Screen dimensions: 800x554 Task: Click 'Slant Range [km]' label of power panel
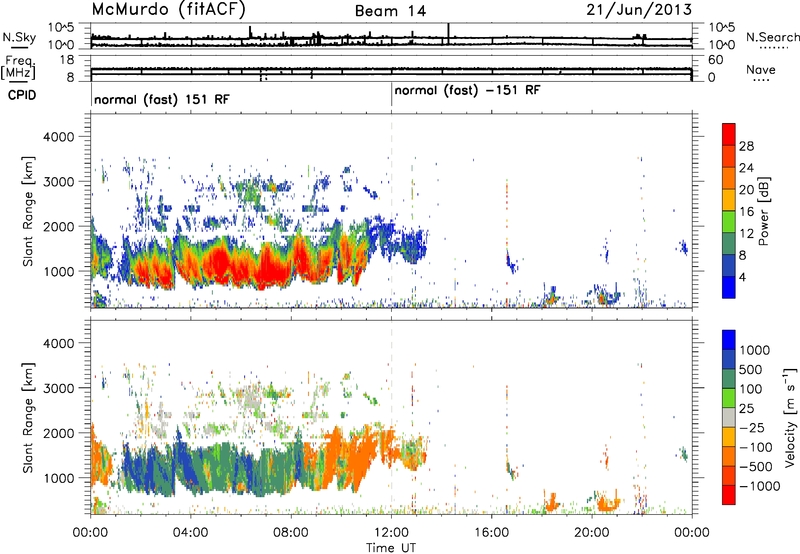[x=28, y=211]
